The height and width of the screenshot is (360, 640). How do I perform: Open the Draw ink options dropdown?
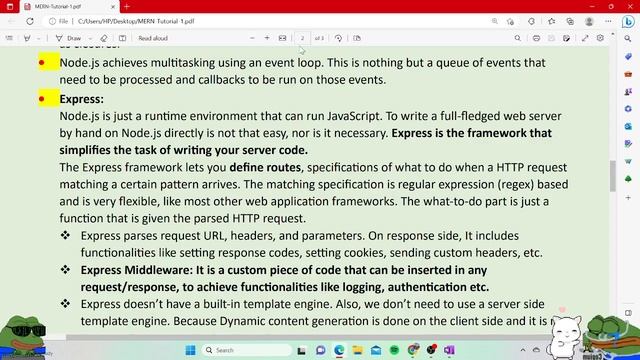click(x=90, y=38)
